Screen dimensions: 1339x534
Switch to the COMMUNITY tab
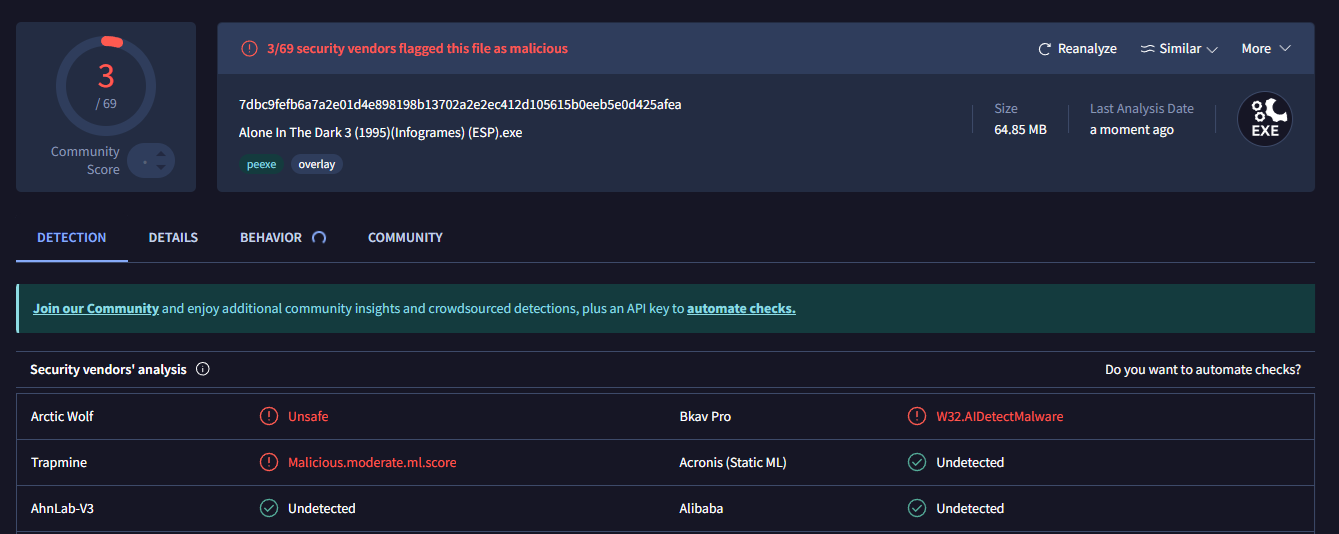pyautogui.click(x=405, y=238)
